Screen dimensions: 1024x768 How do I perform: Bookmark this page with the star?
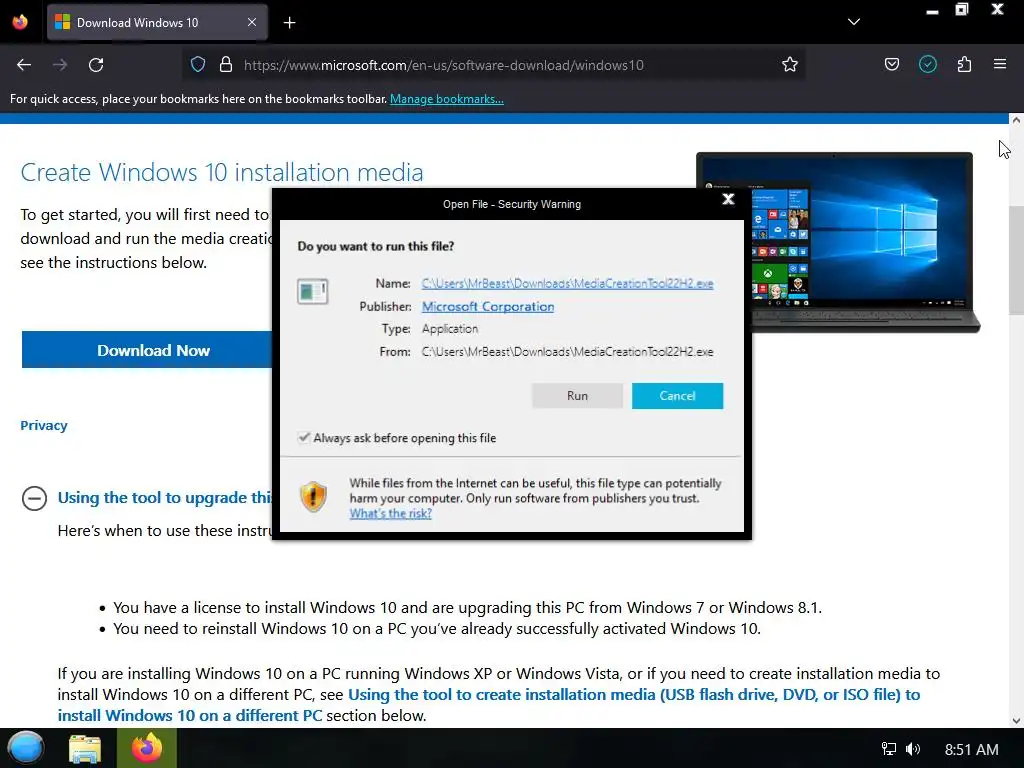tap(790, 65)
